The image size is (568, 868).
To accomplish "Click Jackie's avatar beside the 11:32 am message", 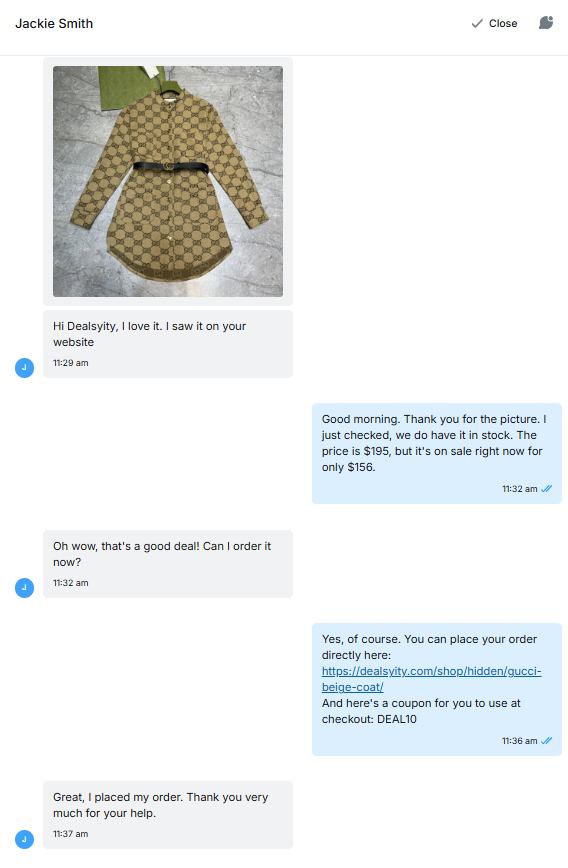I will tap(24, 587).
